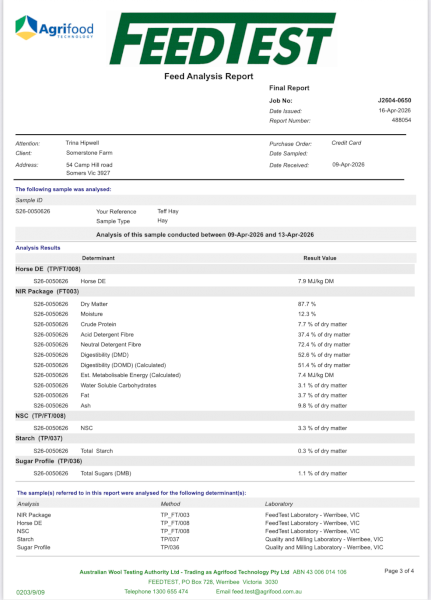Screen dimensions: 431x600
Task: Select the 'Final Report' heading
Action: tap(289, 88)
